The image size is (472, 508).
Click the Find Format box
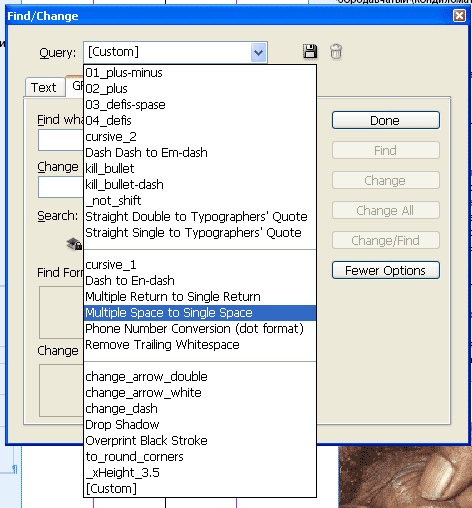click(61, 312)
